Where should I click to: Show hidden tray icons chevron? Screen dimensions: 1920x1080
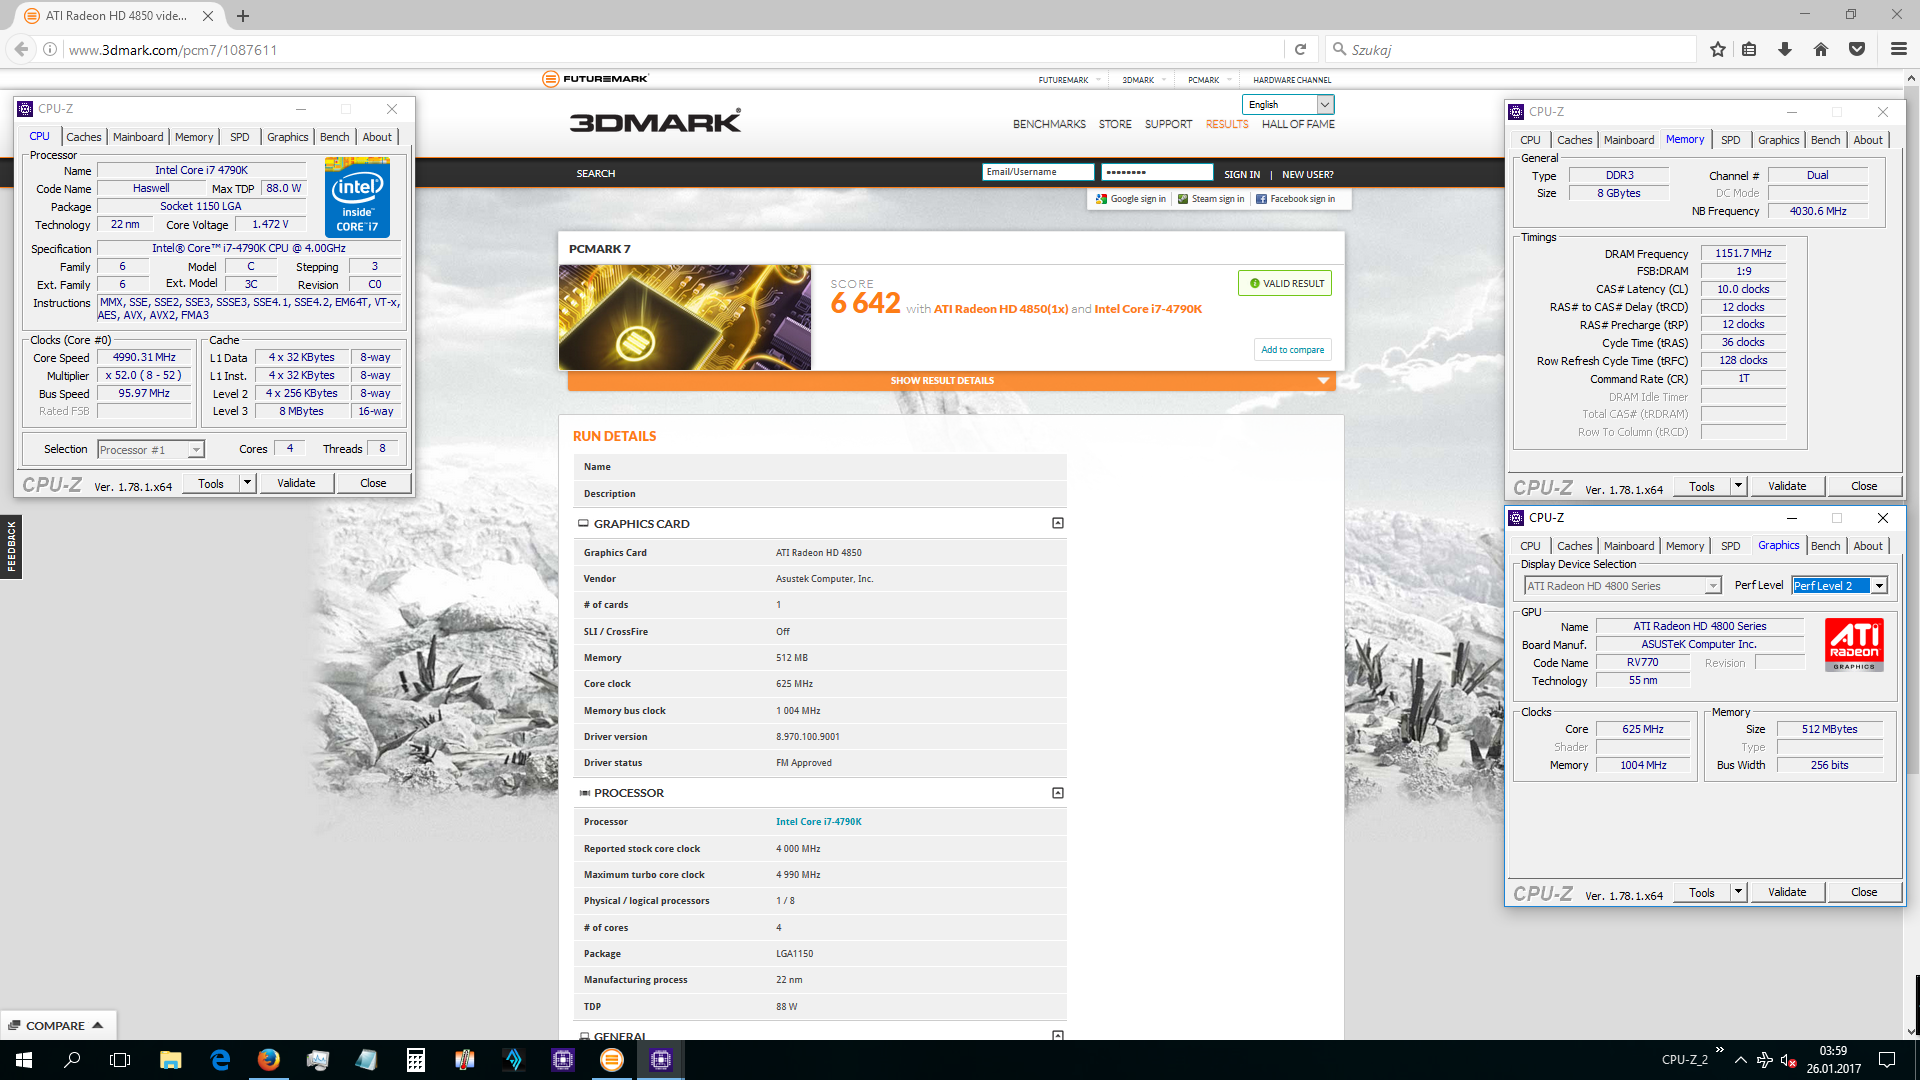click(x=1741, y=1060)
